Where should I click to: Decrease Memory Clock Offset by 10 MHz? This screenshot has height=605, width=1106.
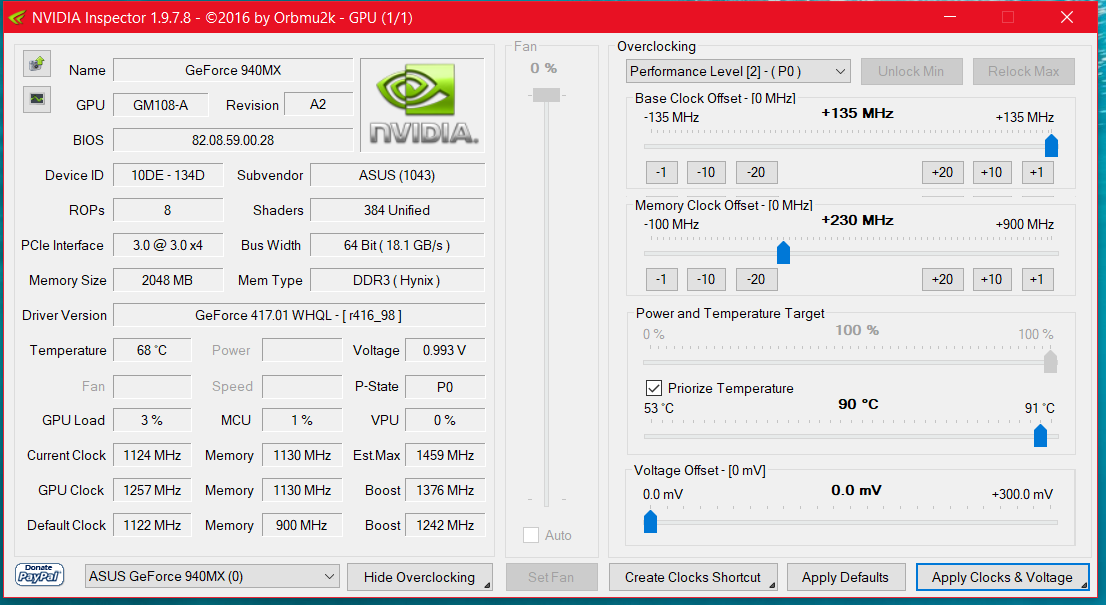tap(706, 279)
